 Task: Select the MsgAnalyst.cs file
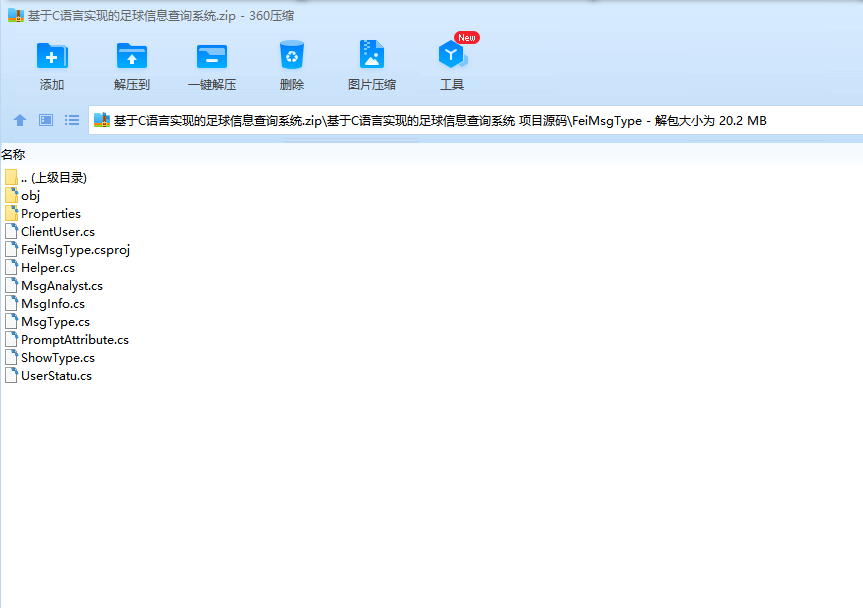point(62,286)
